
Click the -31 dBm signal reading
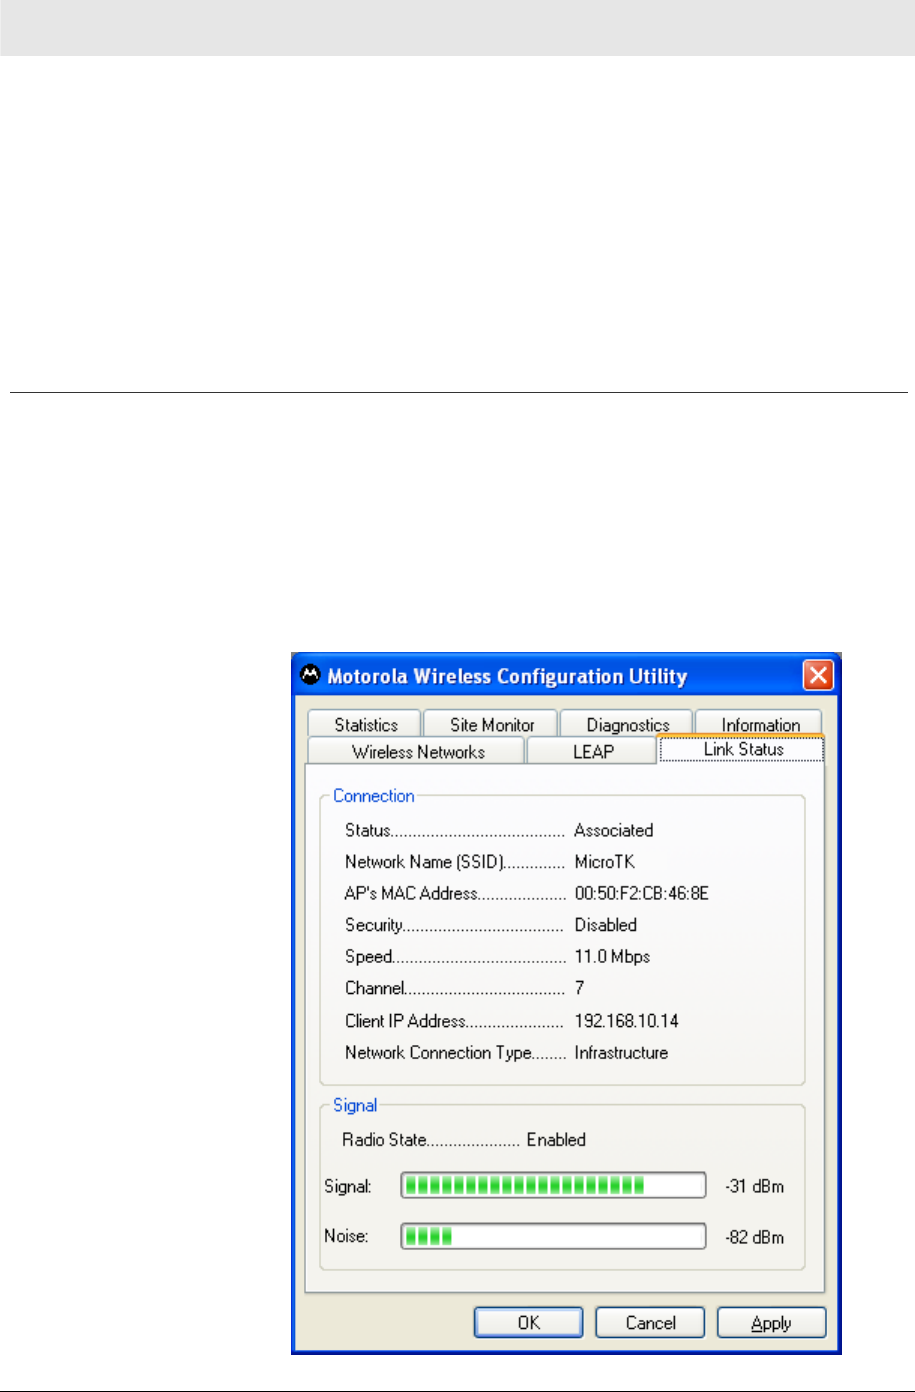tap(754, 1187)
